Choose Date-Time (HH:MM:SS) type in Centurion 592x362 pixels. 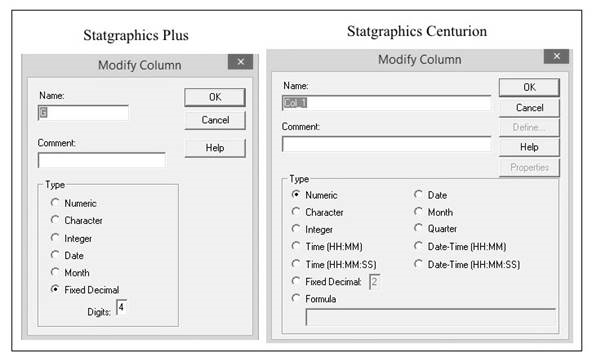pyautogui.click(x=418, y=264)
